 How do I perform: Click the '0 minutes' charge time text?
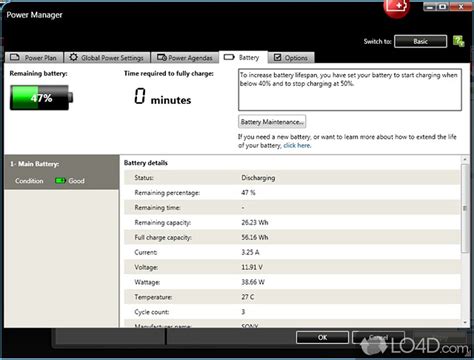[x=163, y=97]
